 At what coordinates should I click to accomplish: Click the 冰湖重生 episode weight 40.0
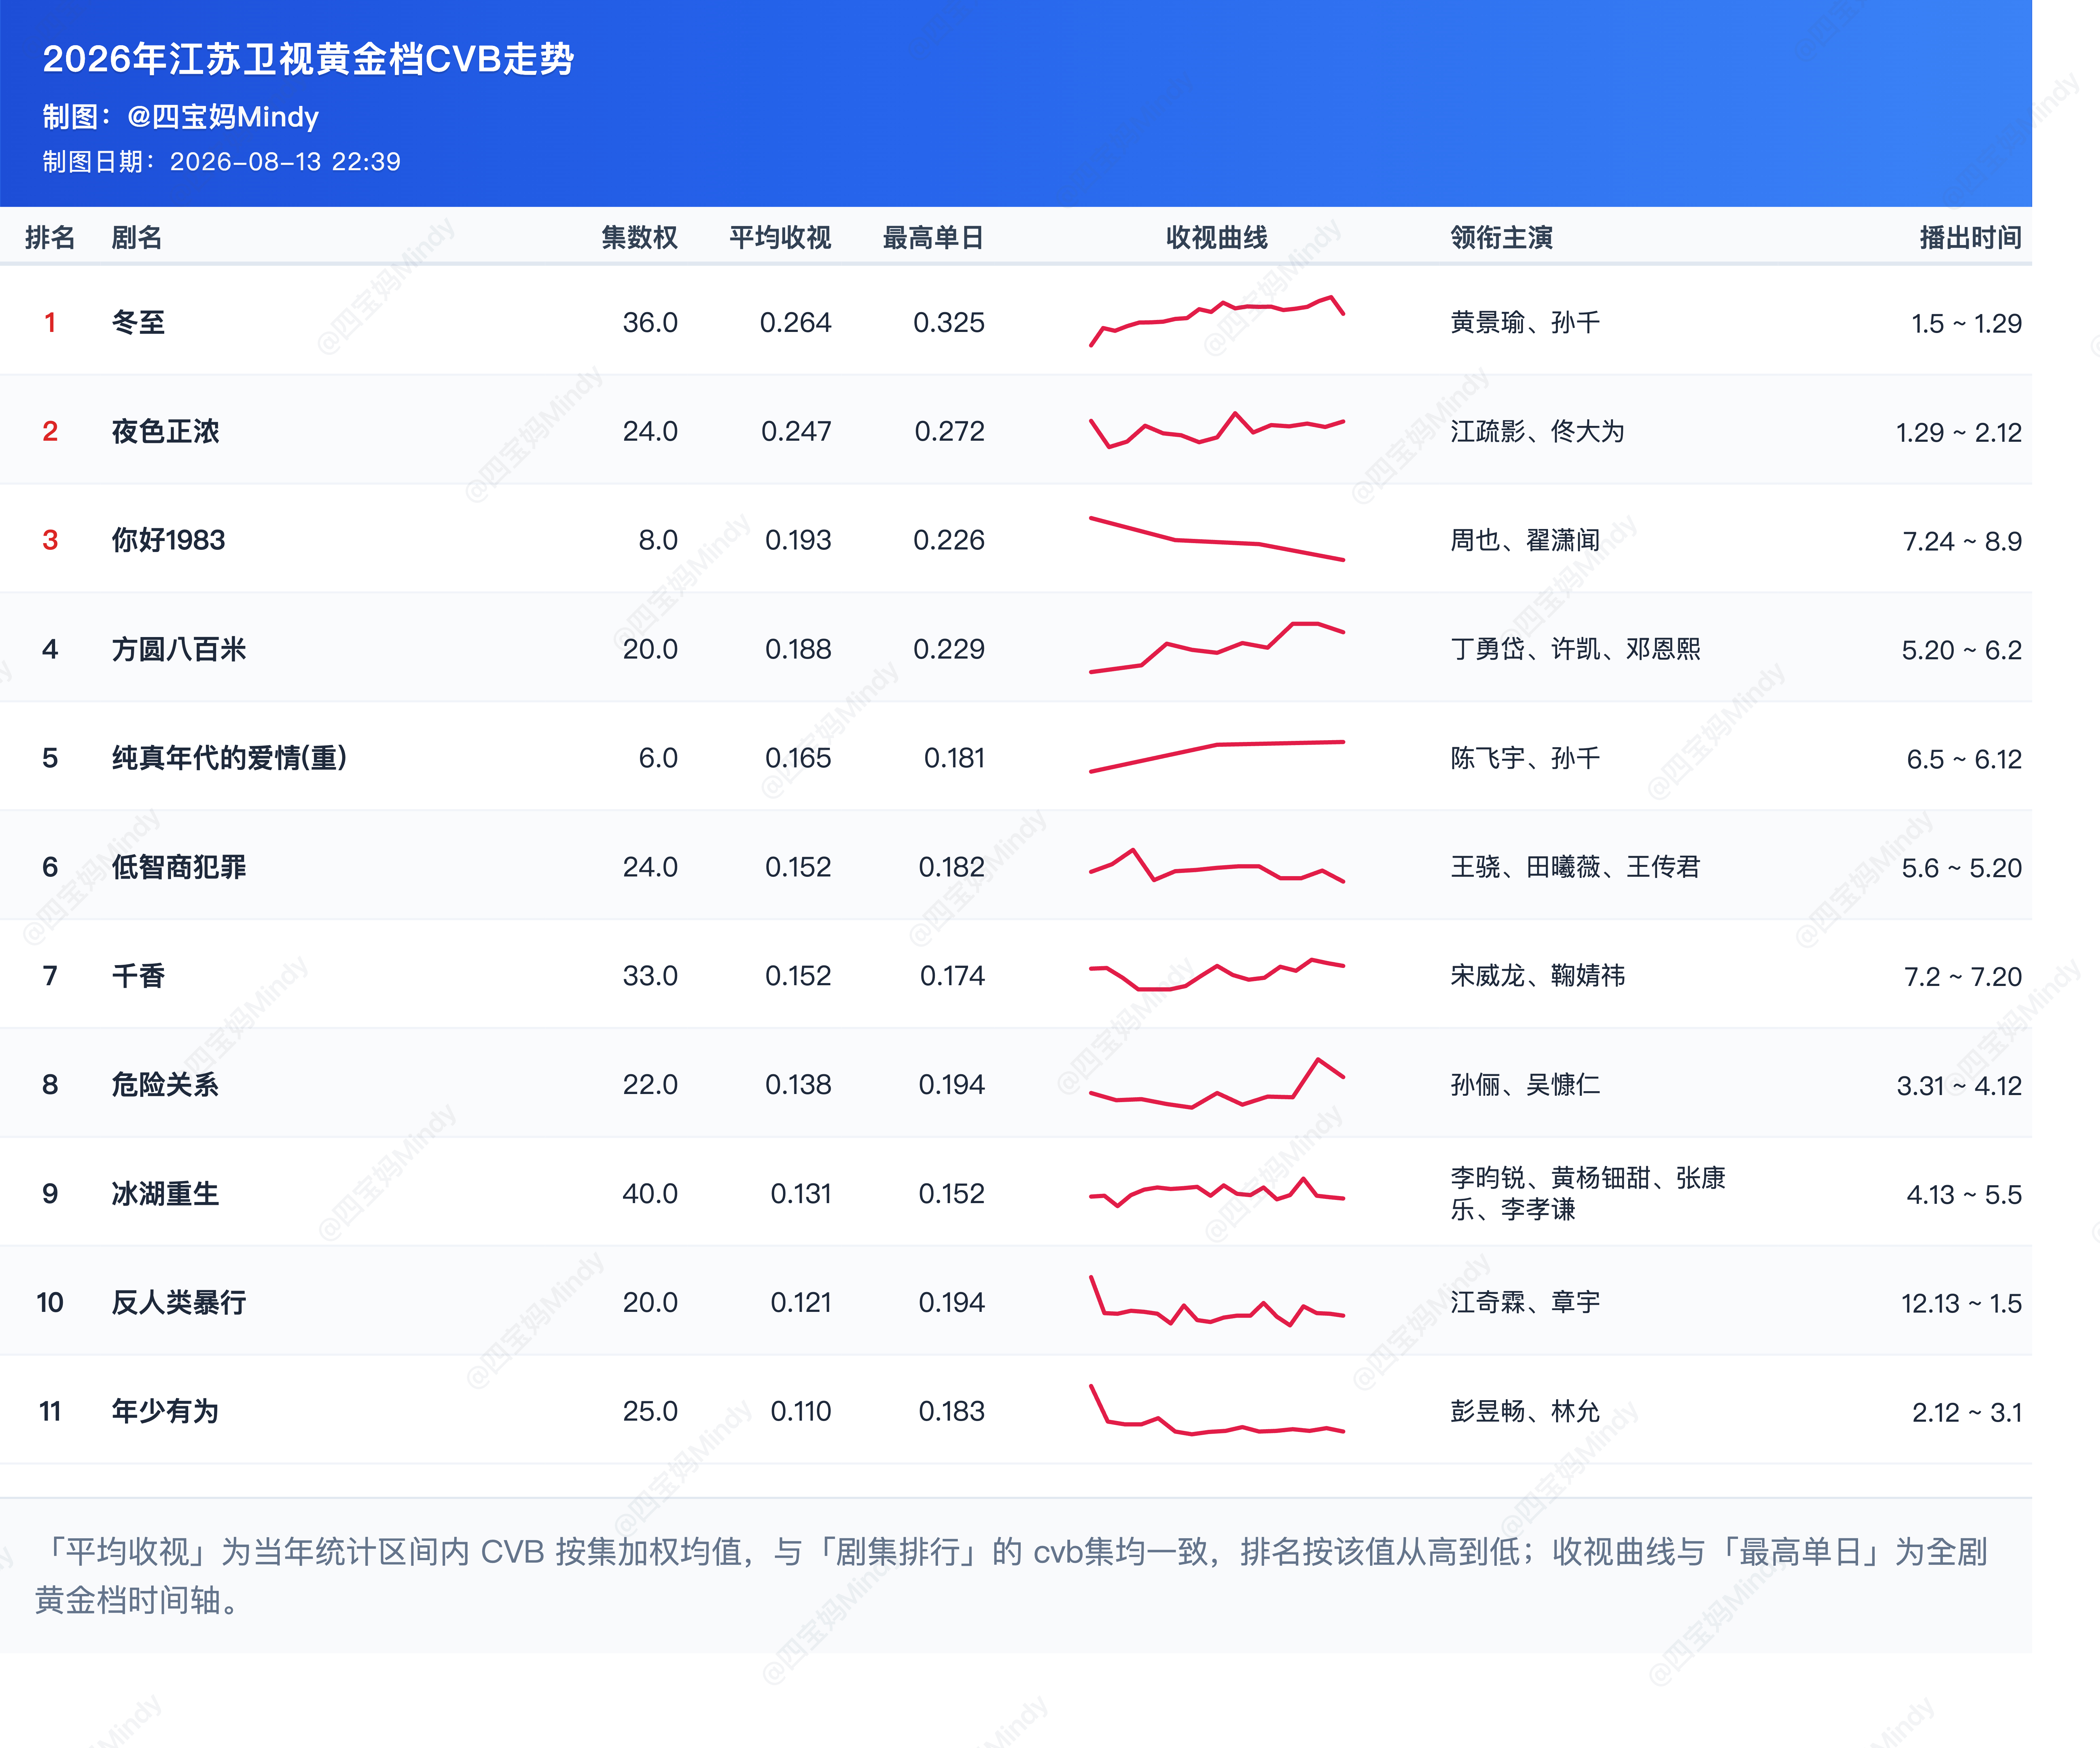[x=650, y=1194]
